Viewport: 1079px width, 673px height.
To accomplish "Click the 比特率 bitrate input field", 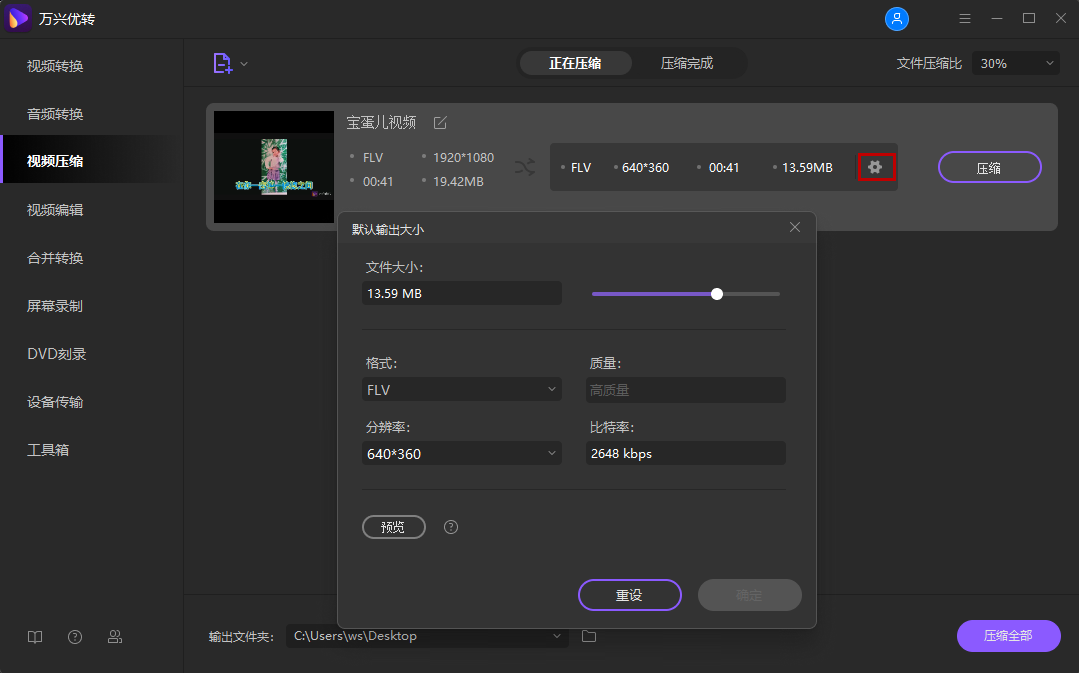I will coord(685,453).
